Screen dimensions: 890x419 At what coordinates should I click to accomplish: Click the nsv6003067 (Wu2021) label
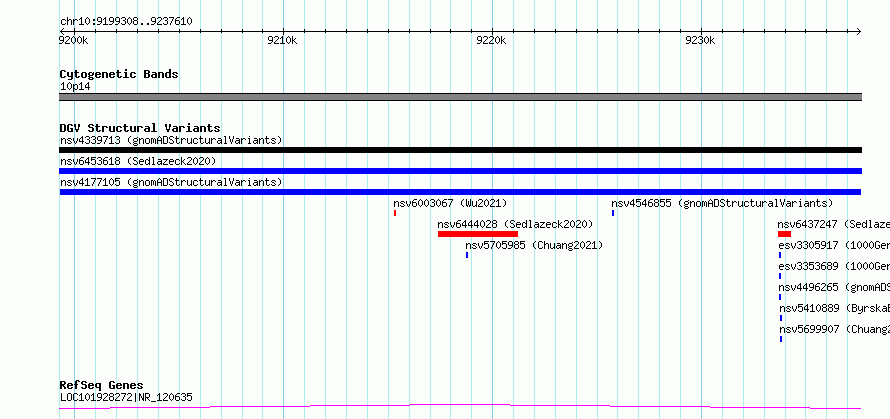[450, 203]
